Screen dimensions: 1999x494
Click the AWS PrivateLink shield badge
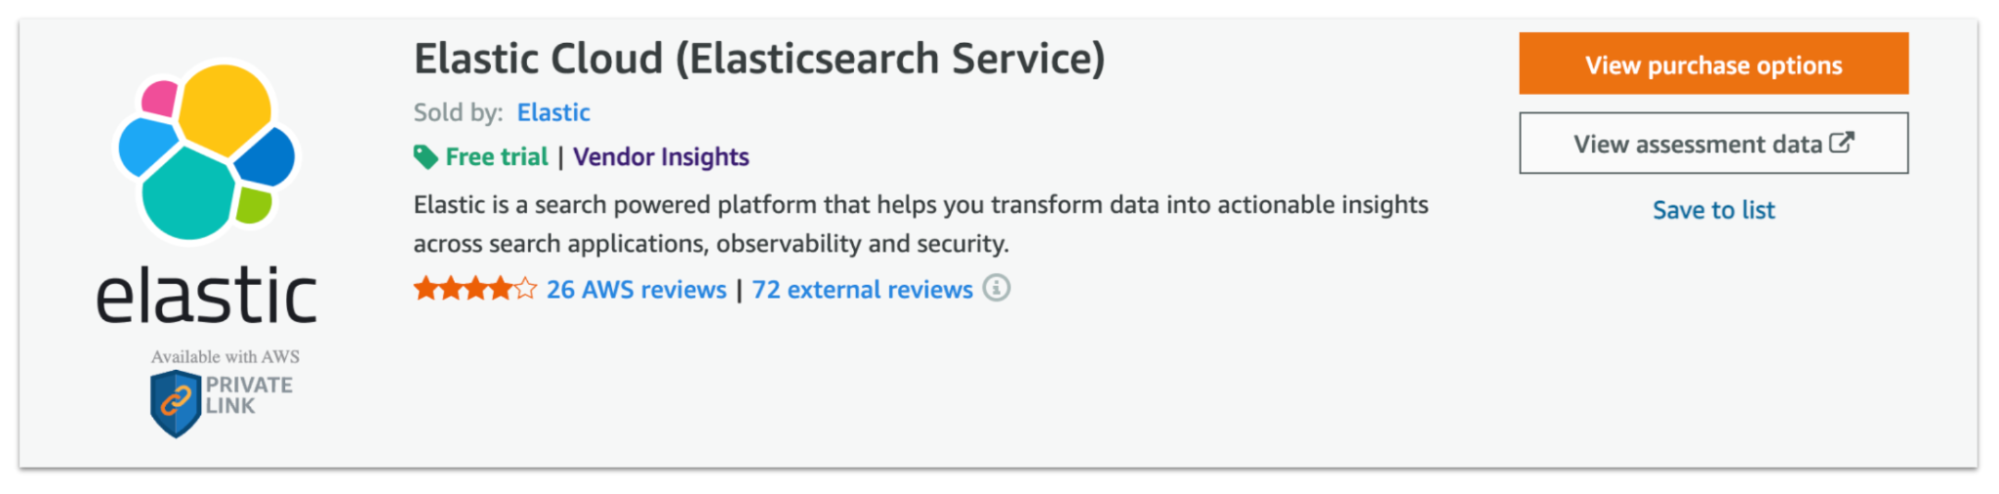pos(176,403)
